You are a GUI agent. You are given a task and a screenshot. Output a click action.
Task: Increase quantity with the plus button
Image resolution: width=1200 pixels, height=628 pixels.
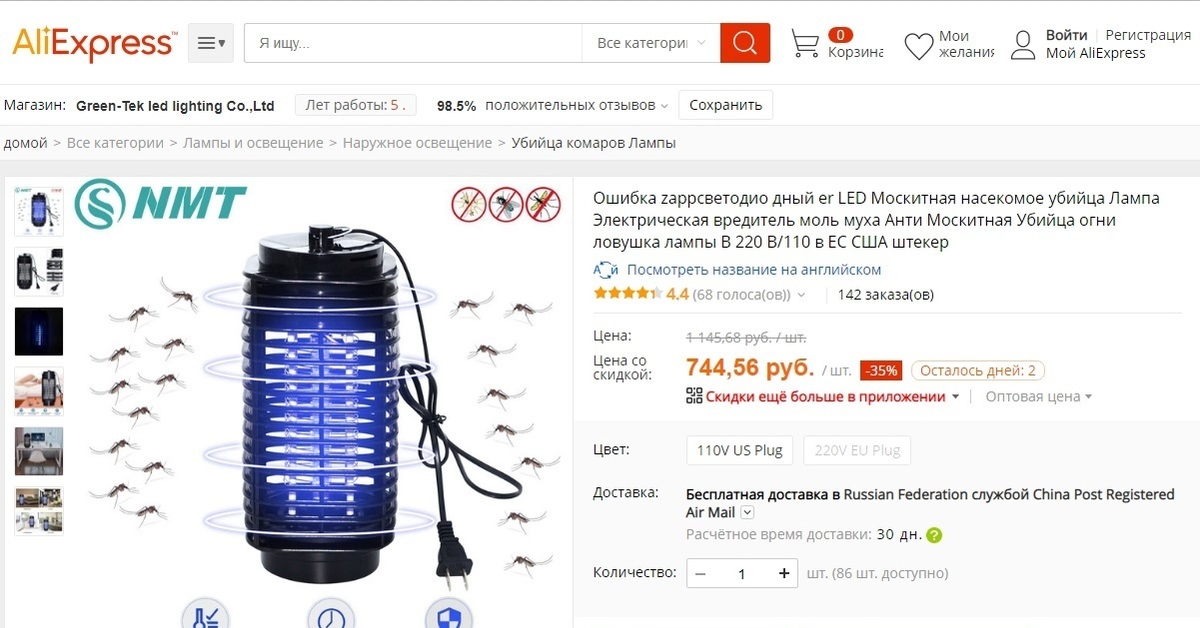(x=784, y=573)
